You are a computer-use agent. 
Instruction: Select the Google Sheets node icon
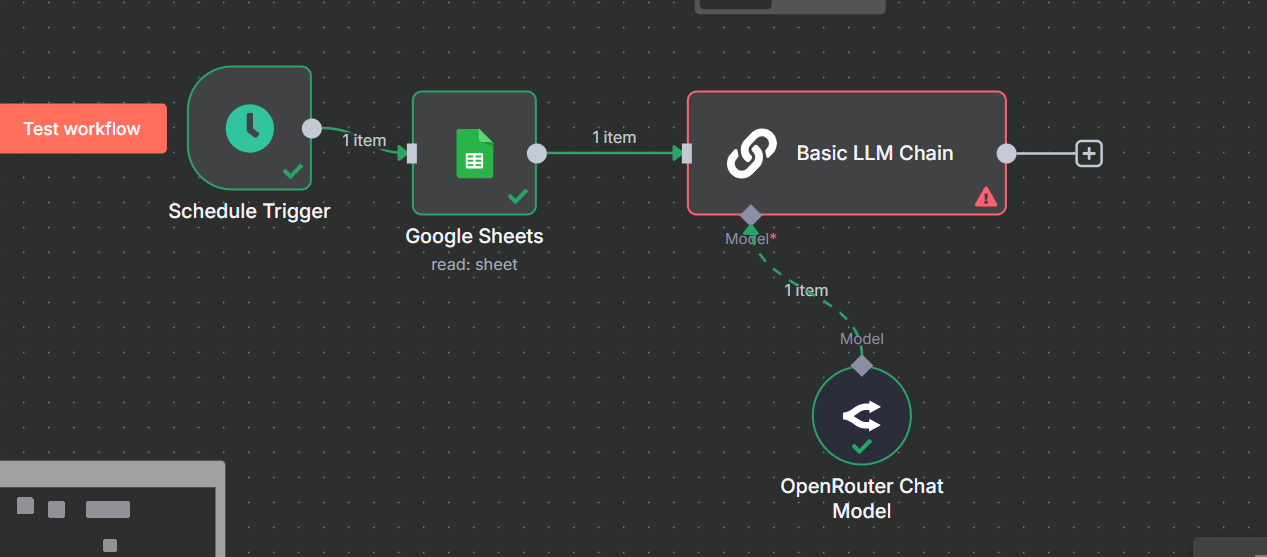pyautogui.click(x=474, y=153)
